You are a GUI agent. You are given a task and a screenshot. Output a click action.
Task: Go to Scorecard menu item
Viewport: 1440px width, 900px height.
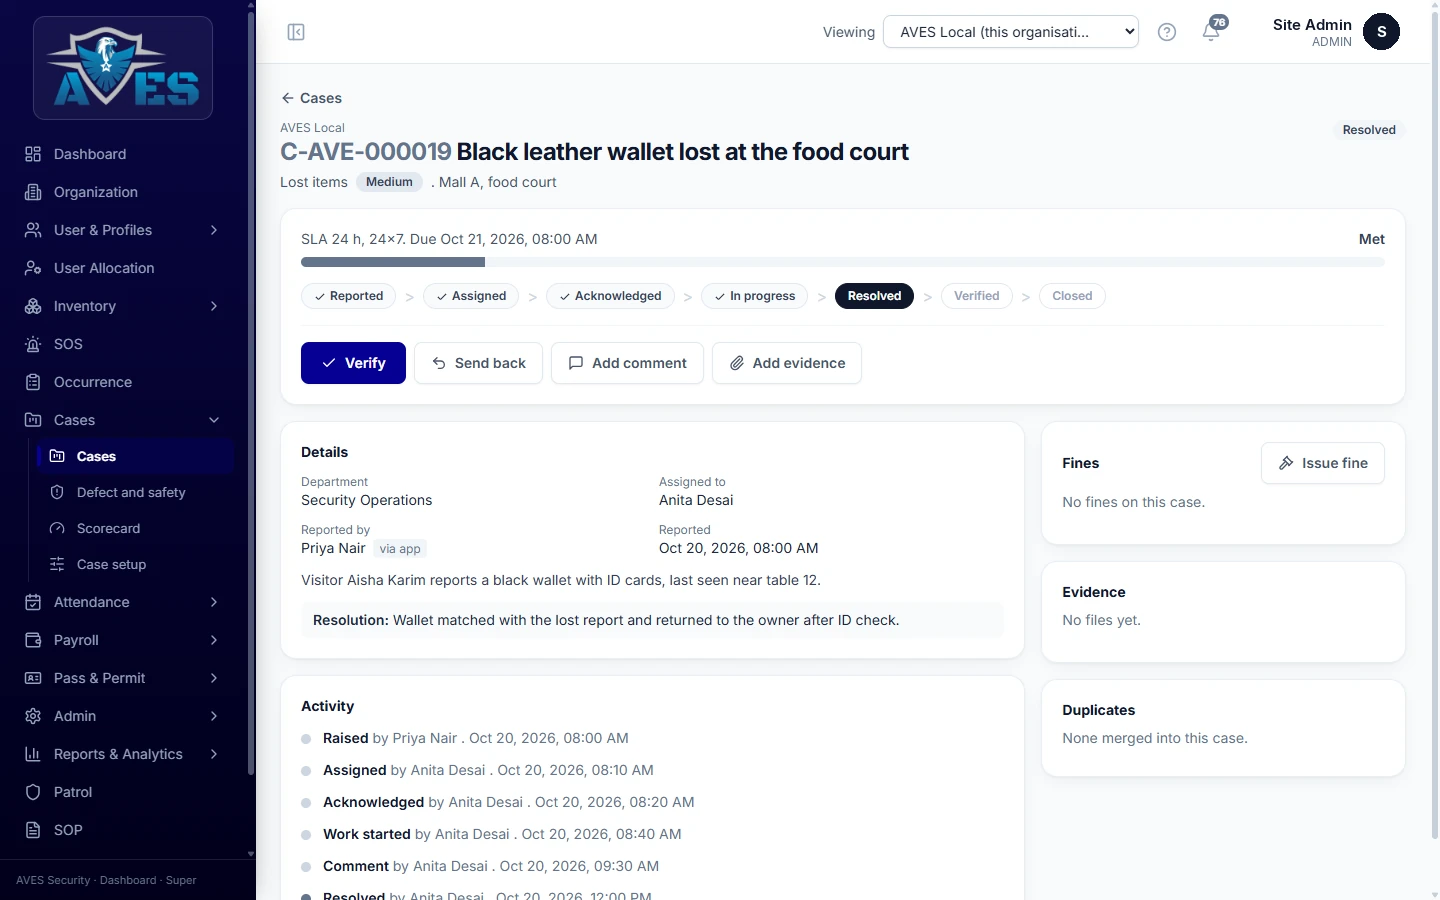click(x=135, y=528)
